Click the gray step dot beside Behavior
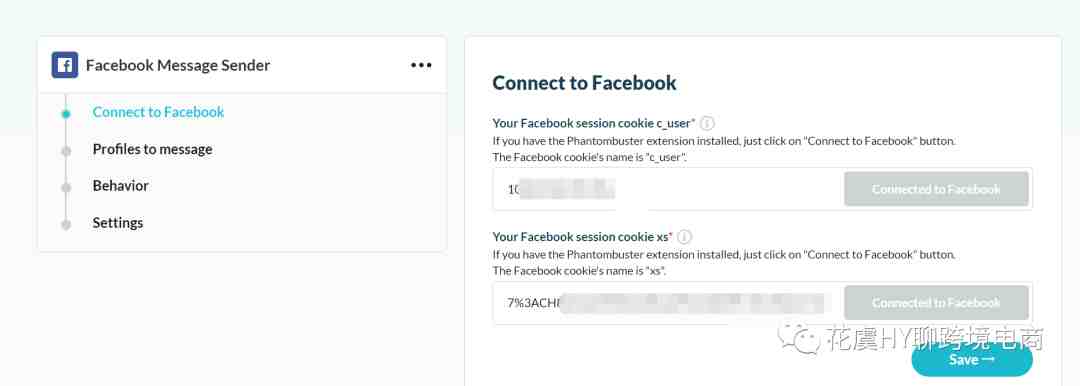1080x386 pixels. click(x=65, y=187)
